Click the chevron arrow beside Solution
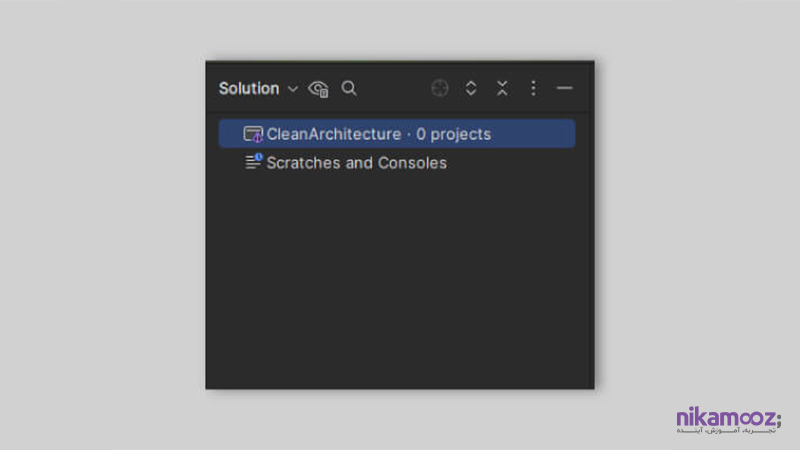 (293, 89)
